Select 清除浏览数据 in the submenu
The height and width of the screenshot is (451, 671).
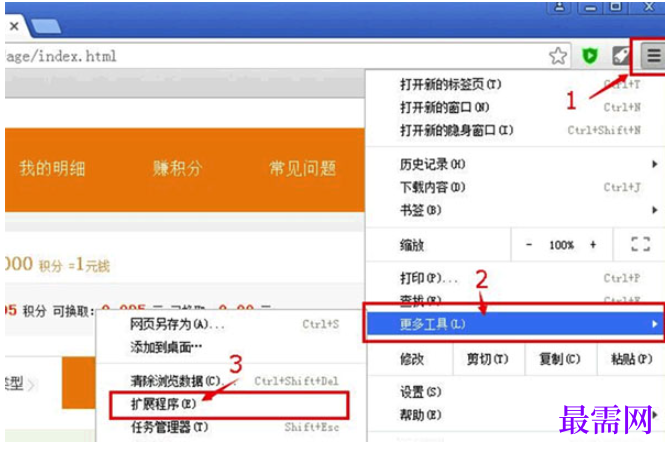[231, 380]
